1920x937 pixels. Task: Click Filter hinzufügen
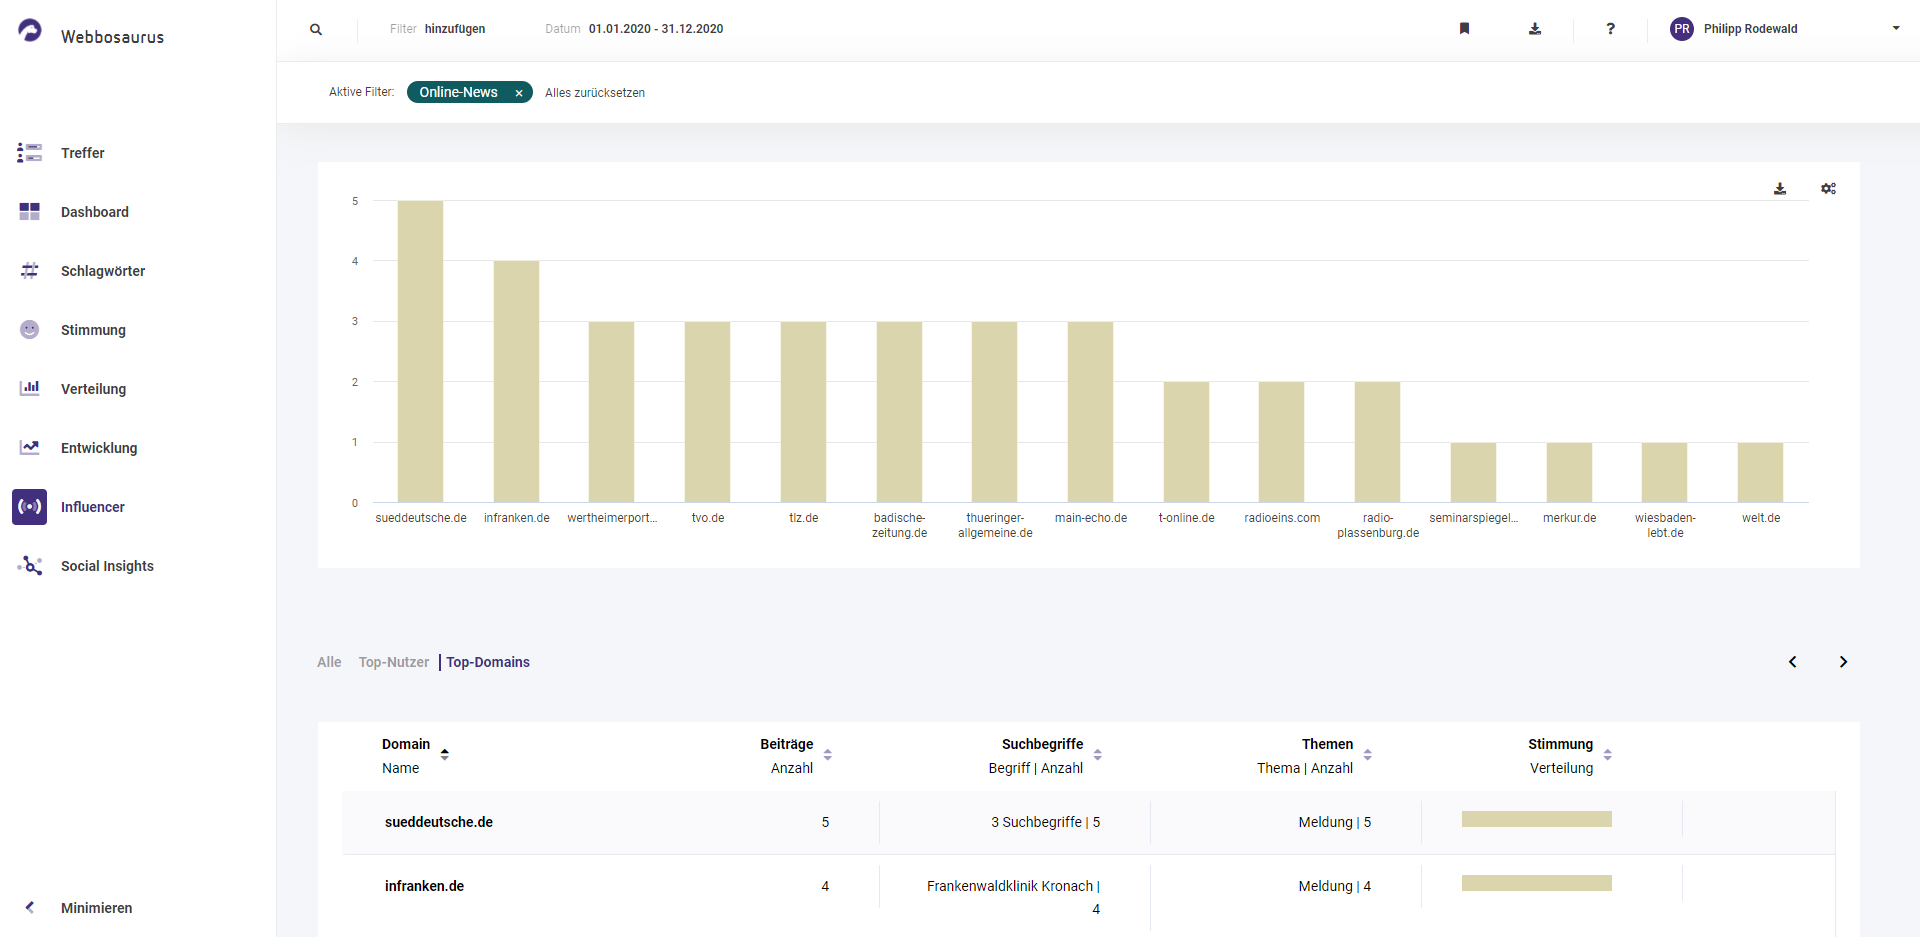437,29
